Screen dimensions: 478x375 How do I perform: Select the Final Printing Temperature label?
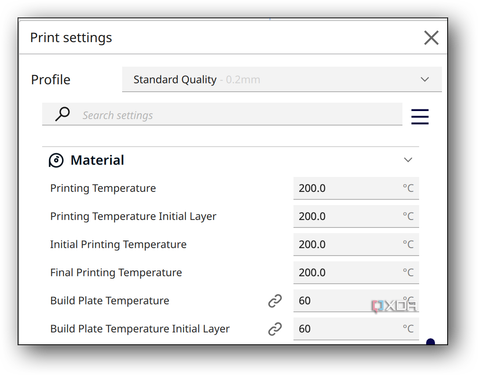pyautogui.click(x=116, y=273)
